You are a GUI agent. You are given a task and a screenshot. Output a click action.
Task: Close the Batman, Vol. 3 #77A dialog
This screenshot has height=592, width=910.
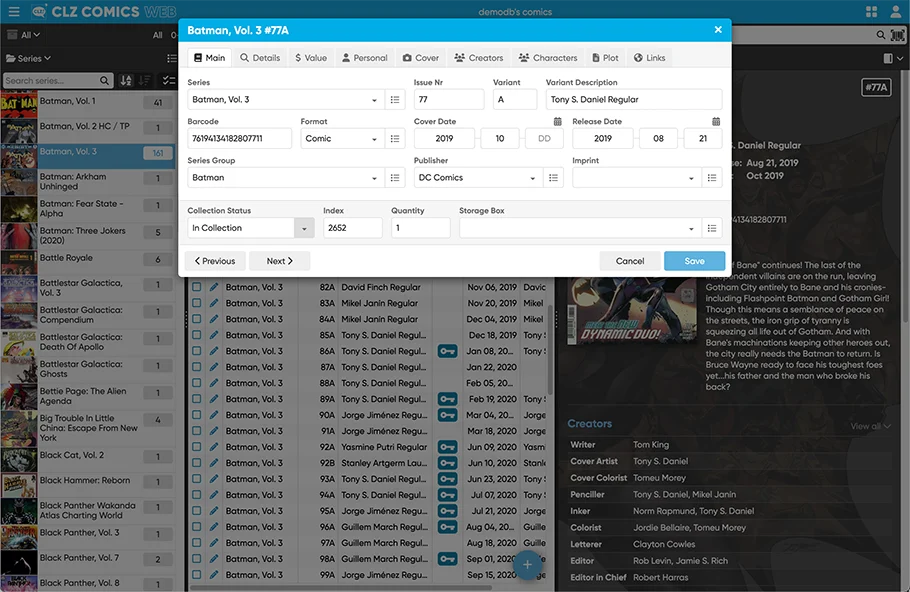[718, 30]
